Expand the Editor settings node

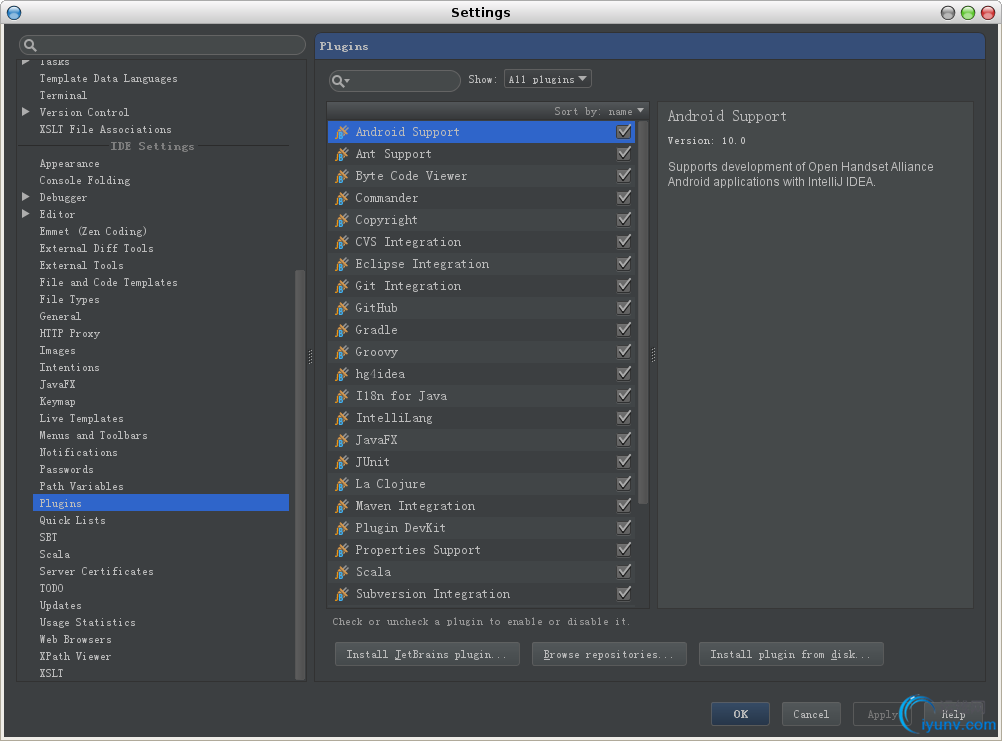click(x=26, y=214)
